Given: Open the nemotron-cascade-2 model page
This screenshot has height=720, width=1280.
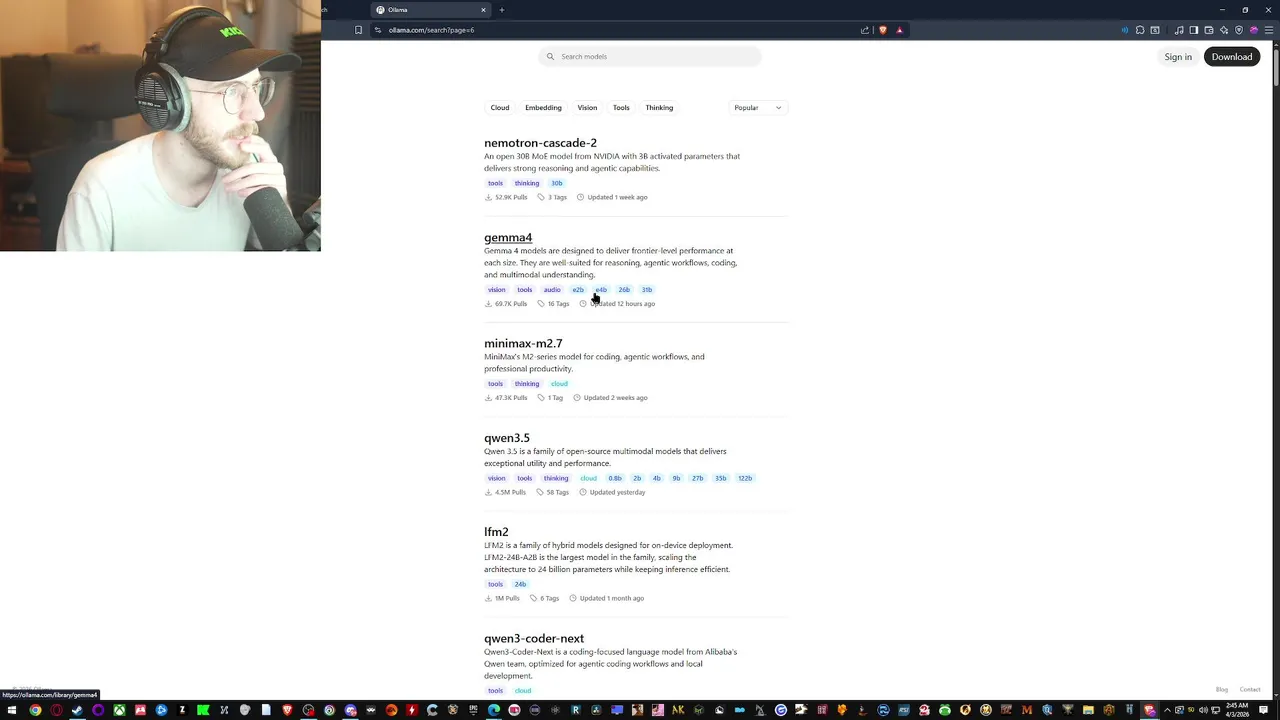Looking at the screenshot, I should tap(540, 143).
